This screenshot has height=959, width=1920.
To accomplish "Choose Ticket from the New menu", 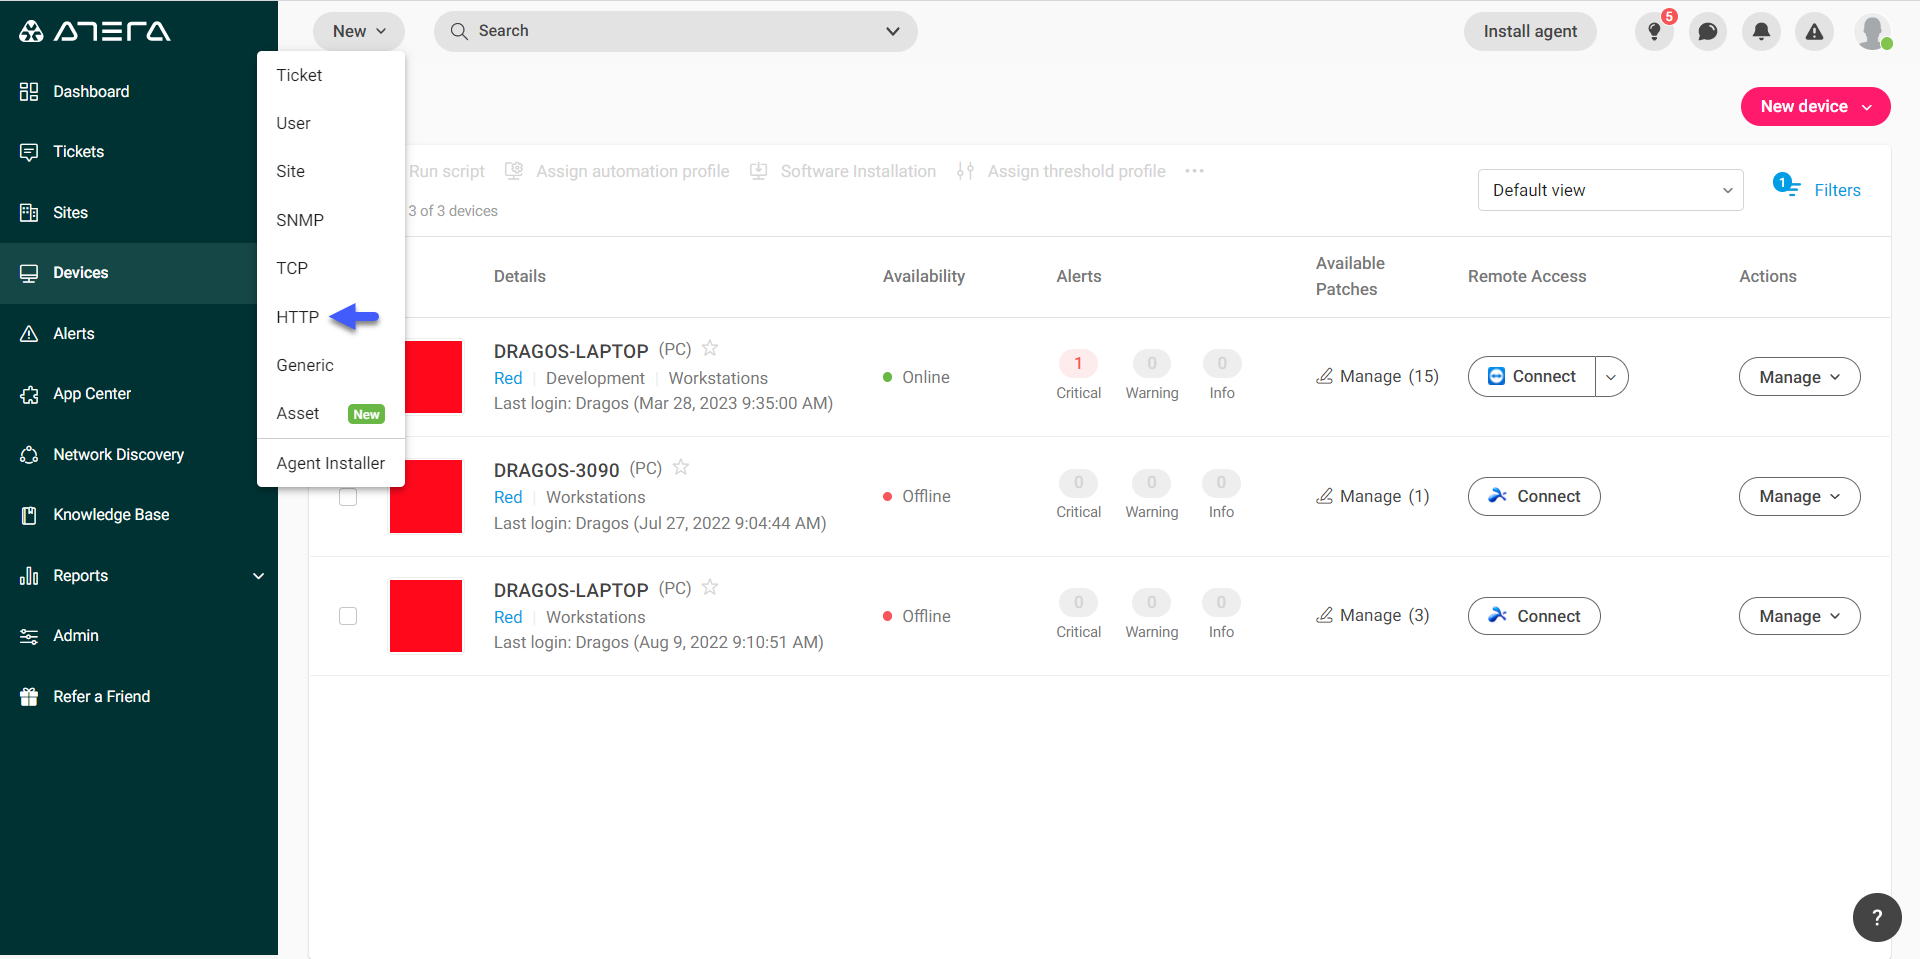I will pyautogui.click(x=331, y=75).
